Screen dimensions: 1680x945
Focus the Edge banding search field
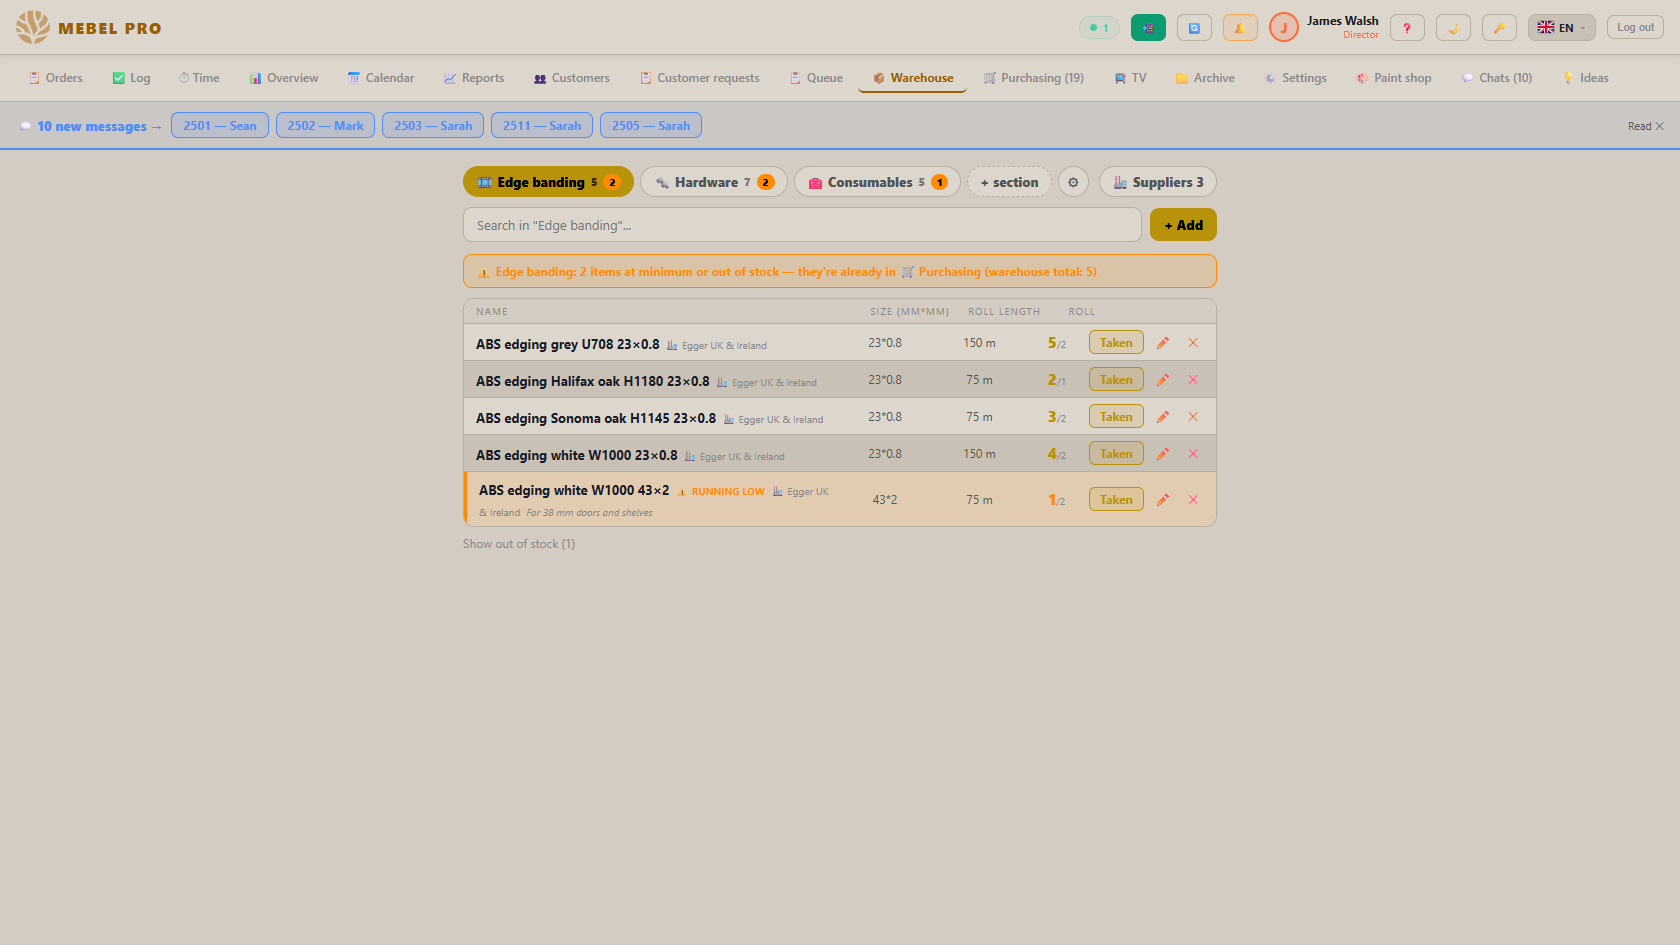[802, 225]
